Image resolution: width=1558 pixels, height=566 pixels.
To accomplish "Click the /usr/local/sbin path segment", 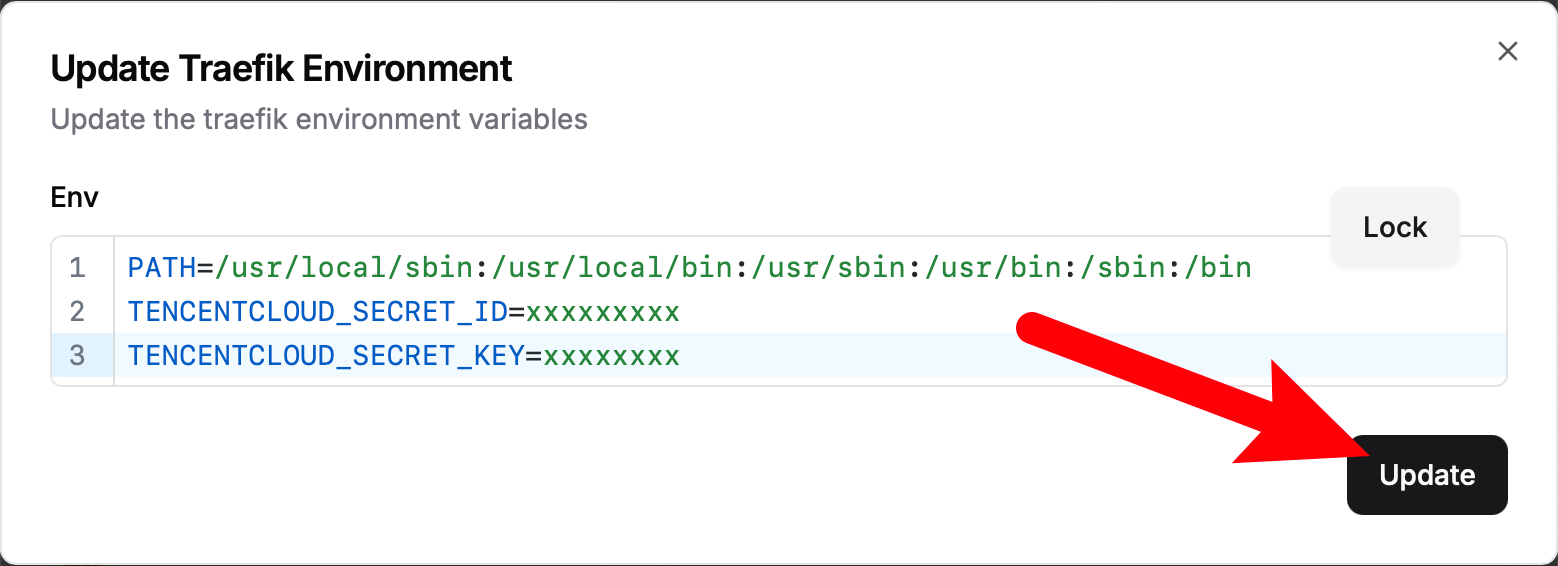I will (342, 268).
